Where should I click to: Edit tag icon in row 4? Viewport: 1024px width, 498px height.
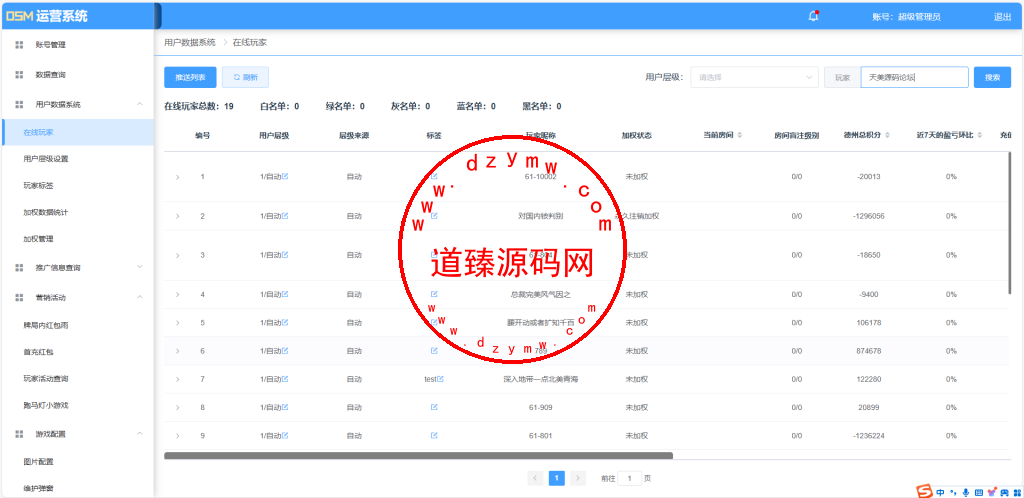(x=434, y=294)
